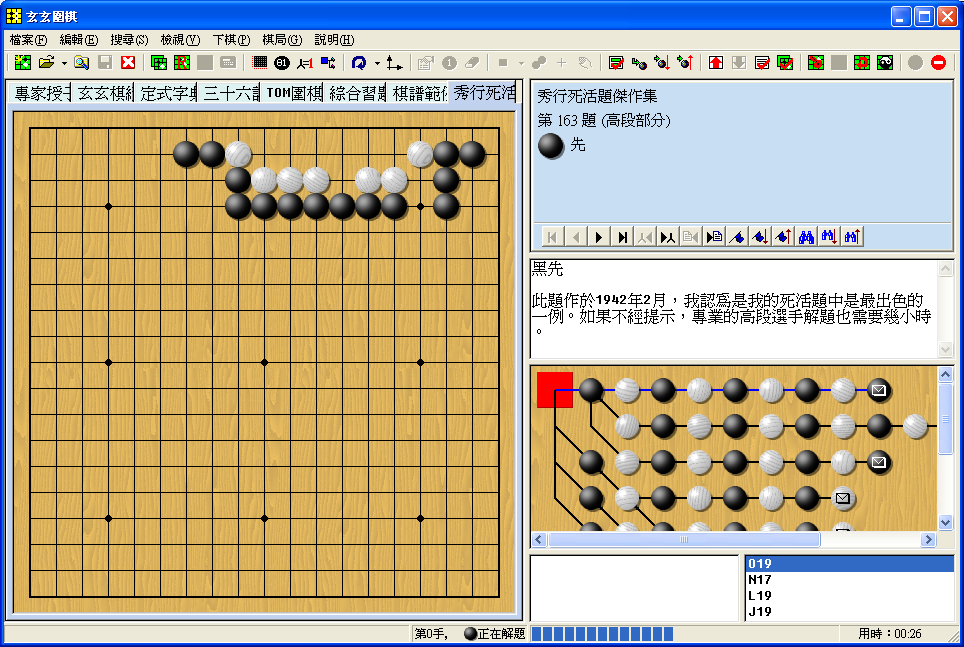
Task: Click the new game board icon
Action: (x=22, y=63)
